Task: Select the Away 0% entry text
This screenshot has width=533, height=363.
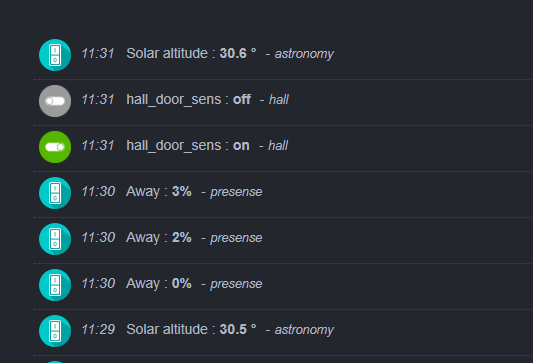Action: (x=159, y=283)
